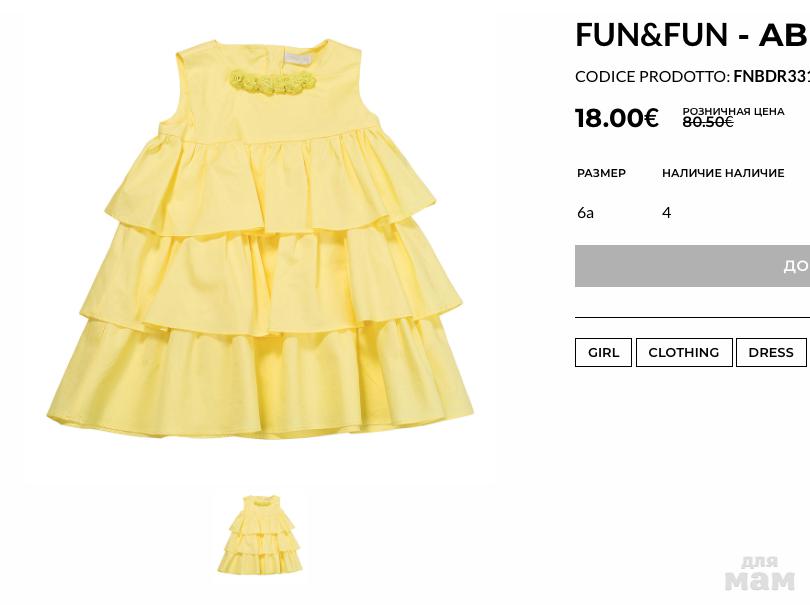Screen dimensions: 810x605
Task: Open the CLOTHING category tag
Action: 684,352
